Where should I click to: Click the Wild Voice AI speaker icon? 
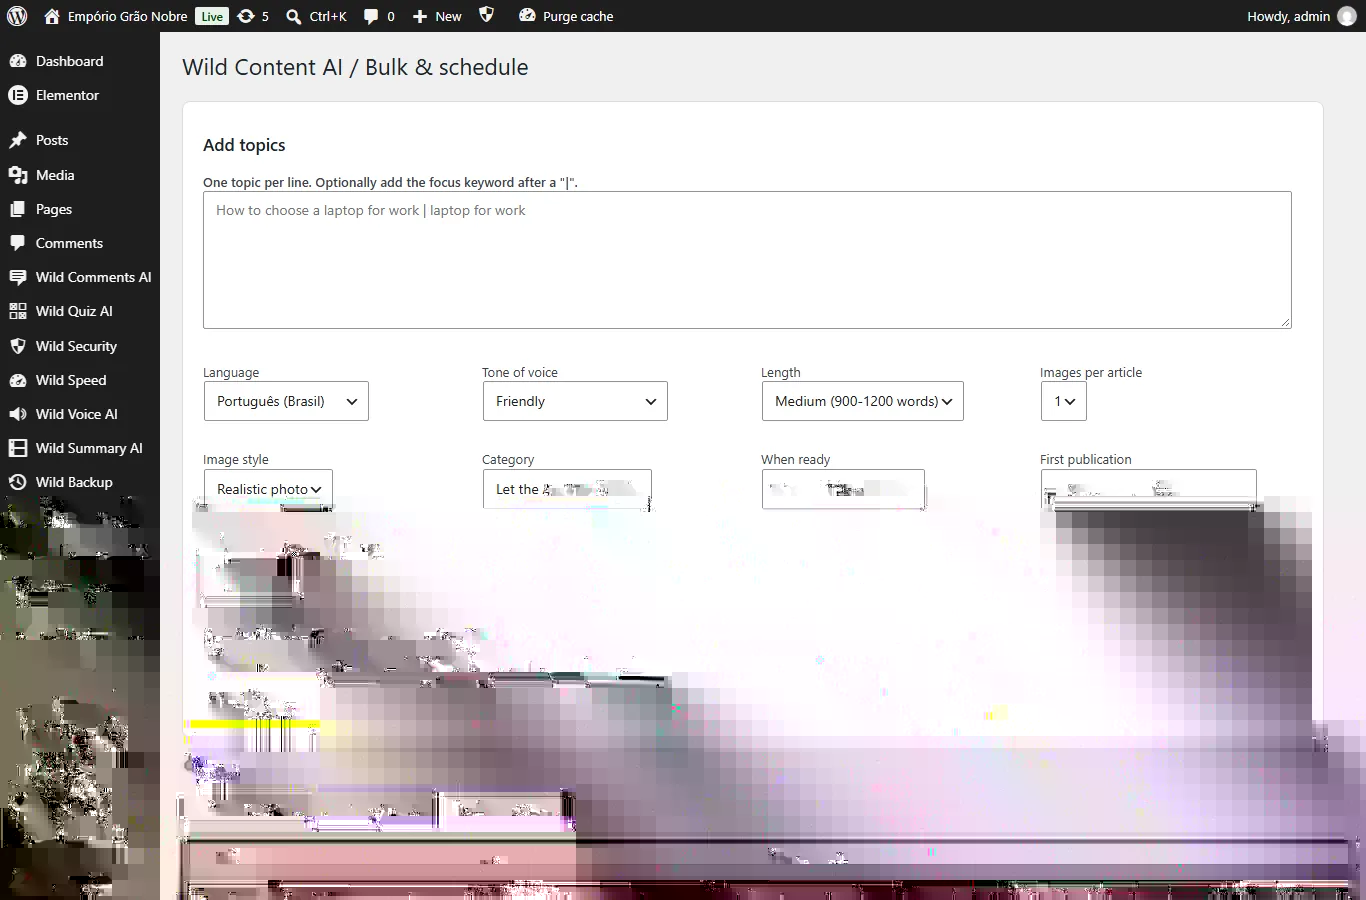(17, 414)
